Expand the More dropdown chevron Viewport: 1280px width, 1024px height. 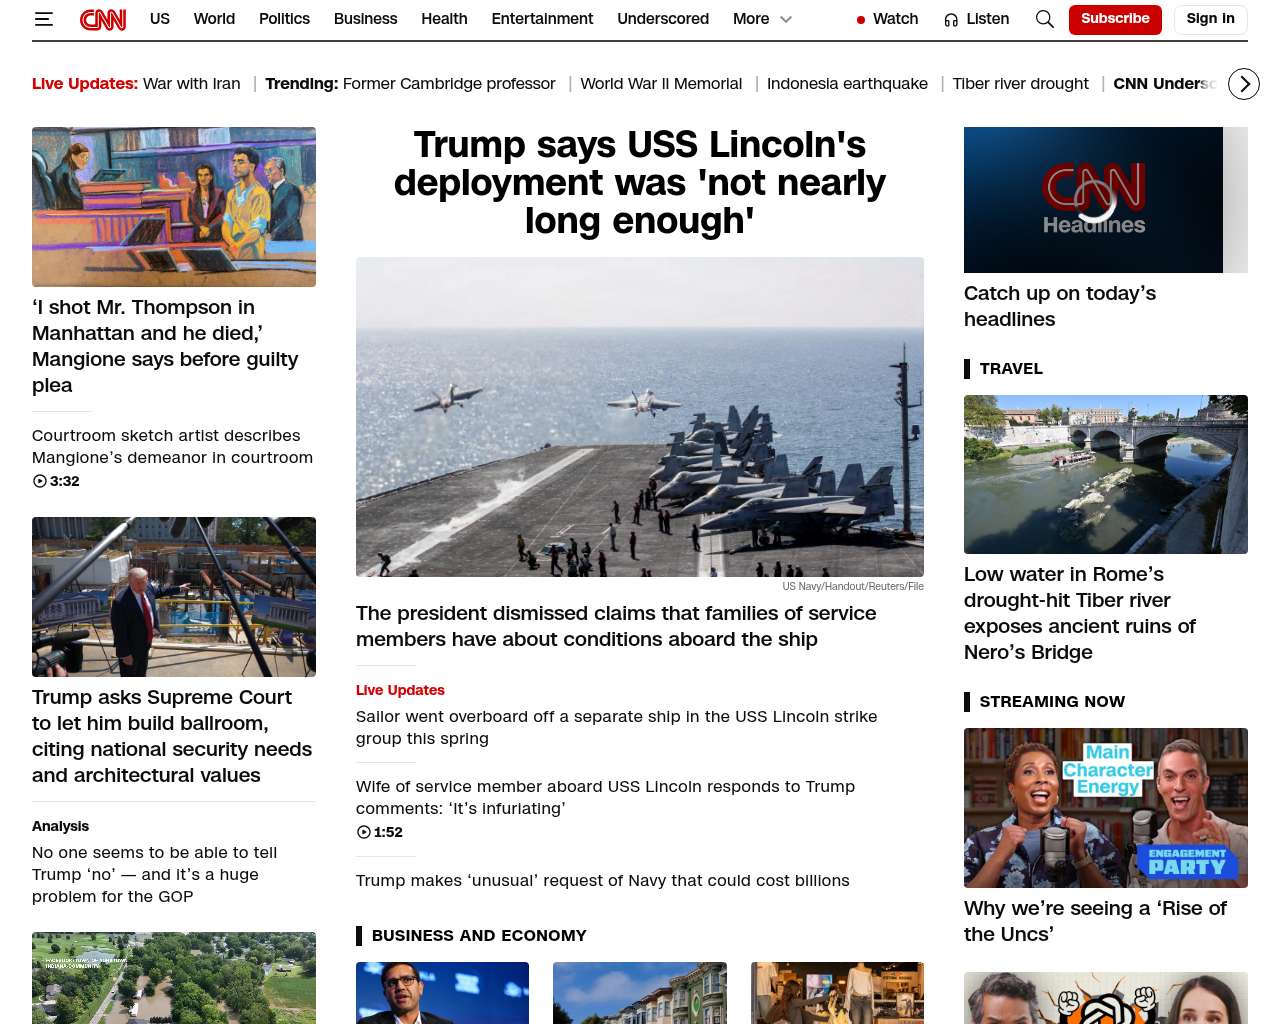(786, 19)
